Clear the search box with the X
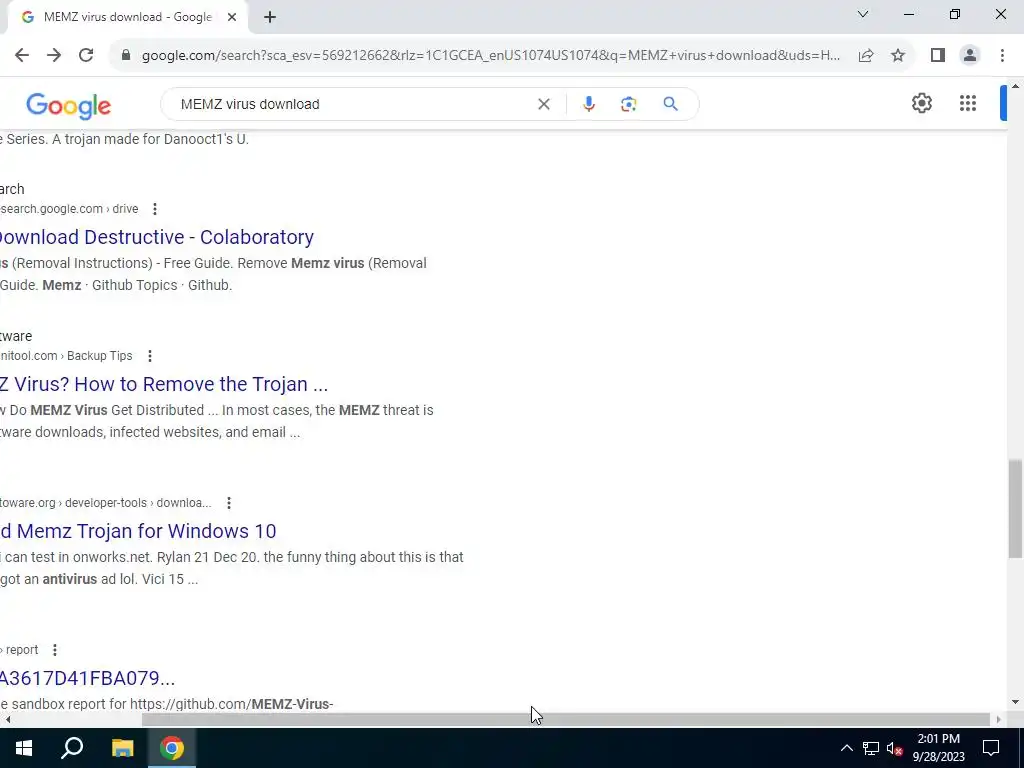1024x768 pixels. point(543,104)
